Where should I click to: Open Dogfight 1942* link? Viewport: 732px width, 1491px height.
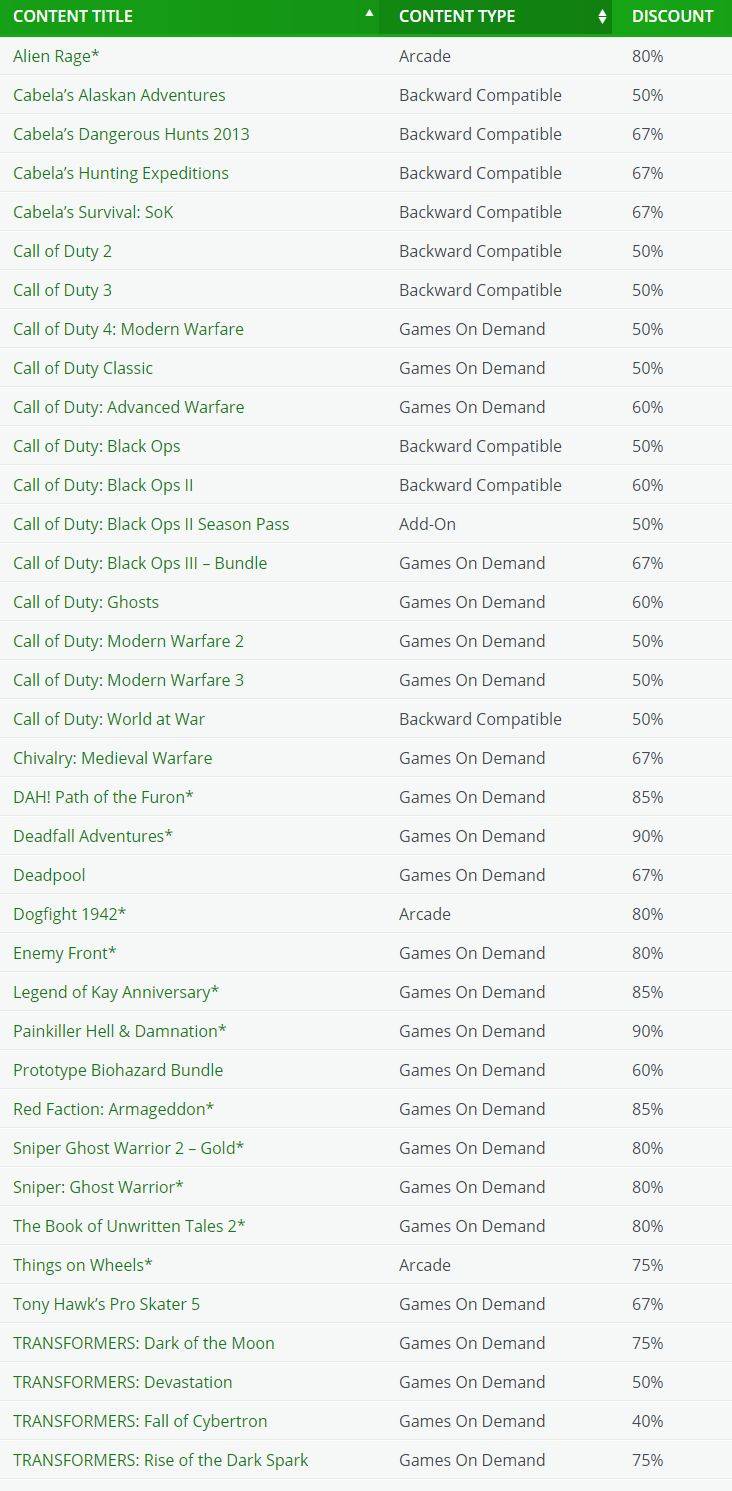pos(69,914)
